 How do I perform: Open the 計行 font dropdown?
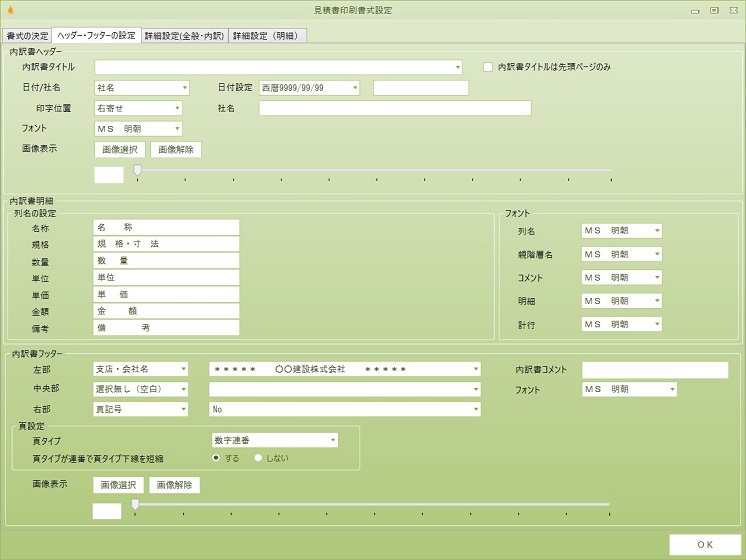[621, 324]
